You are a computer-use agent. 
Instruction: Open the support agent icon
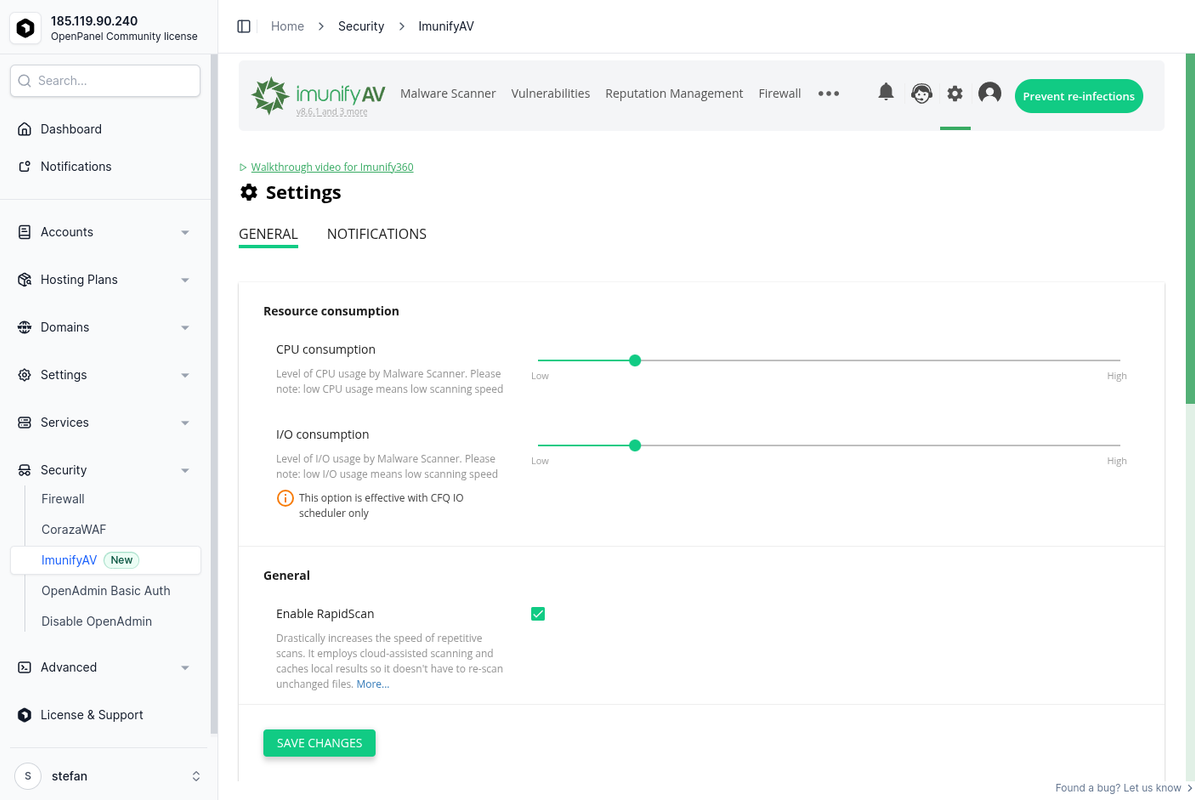921,94
